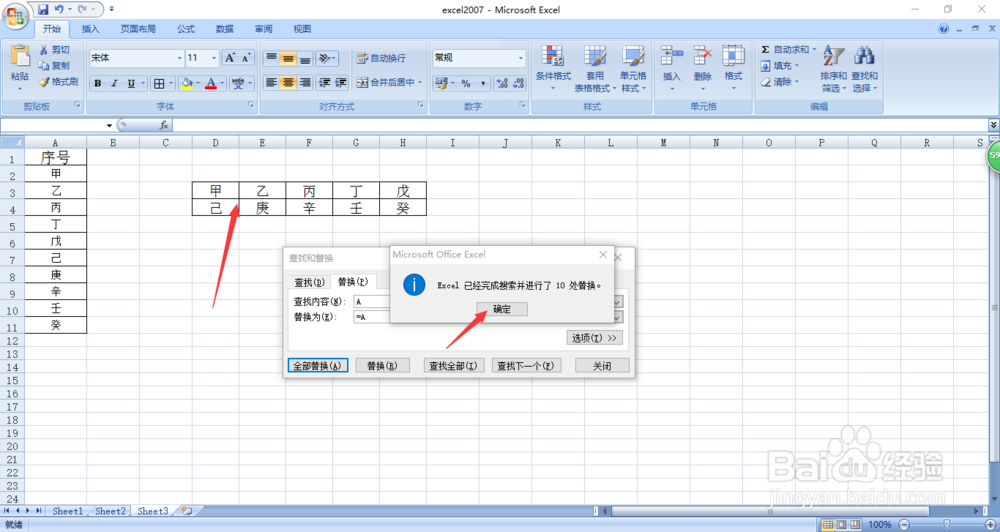Expand font size 11 dropdown
1000x532 pixels.
click(x=214, y=58)
